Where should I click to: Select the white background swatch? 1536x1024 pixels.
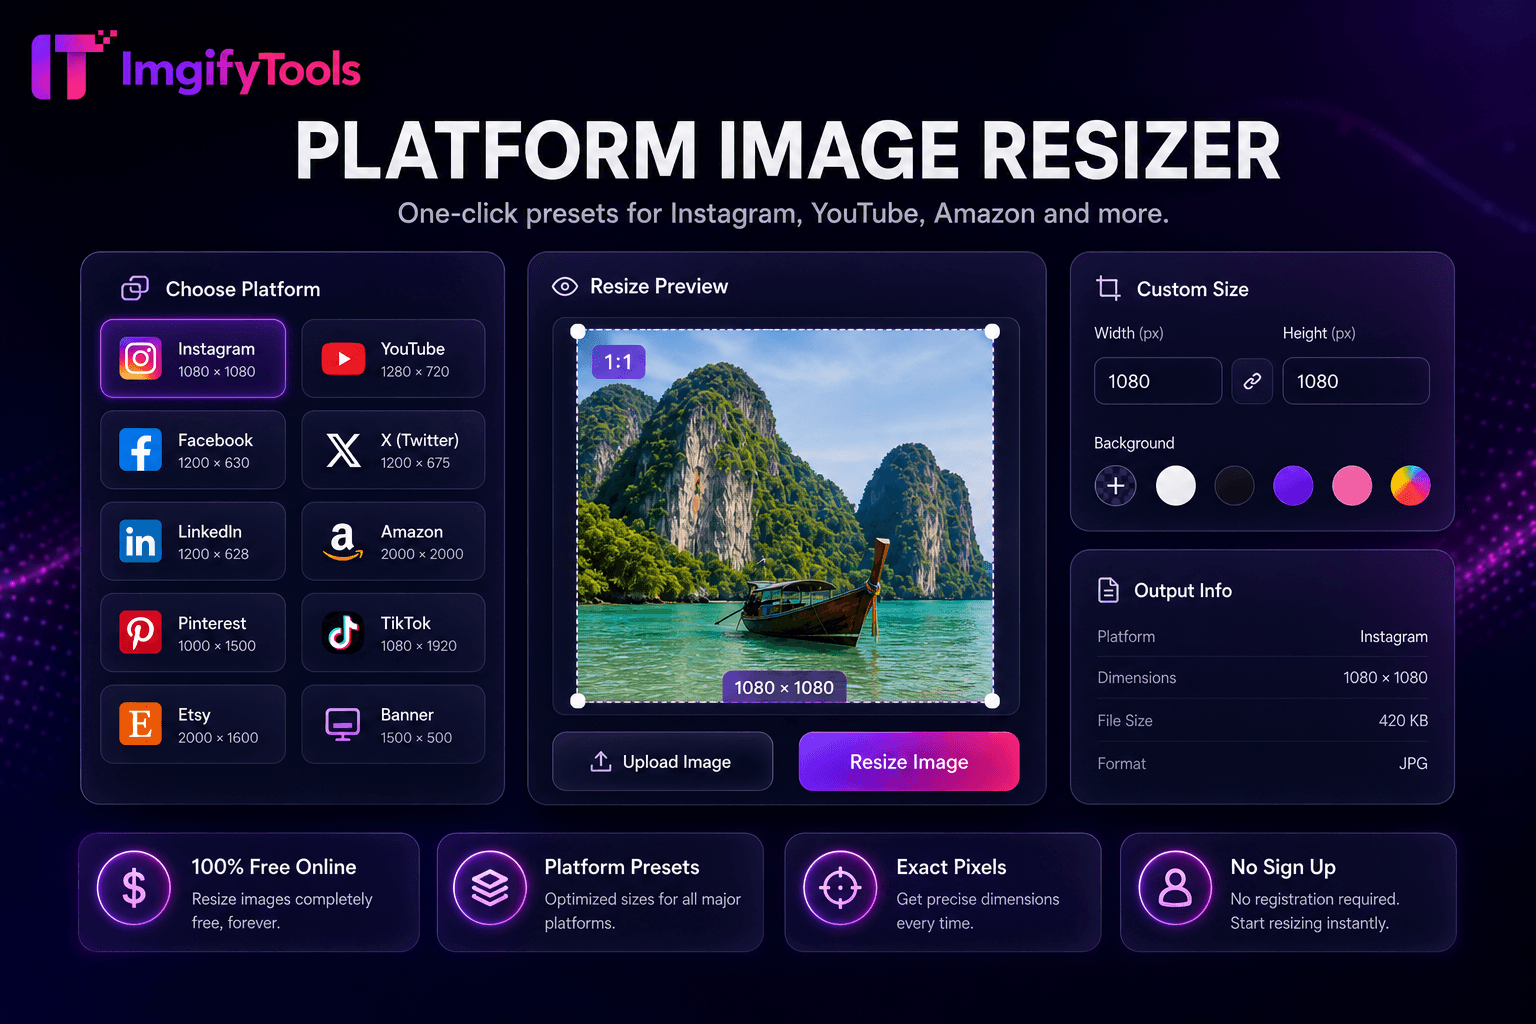tap(1176, 486)
